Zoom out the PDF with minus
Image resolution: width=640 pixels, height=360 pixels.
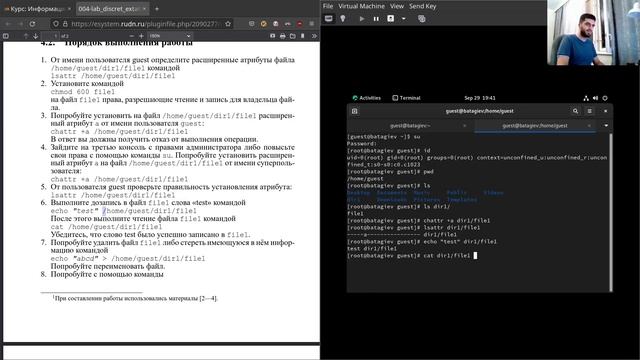(131, 36)
